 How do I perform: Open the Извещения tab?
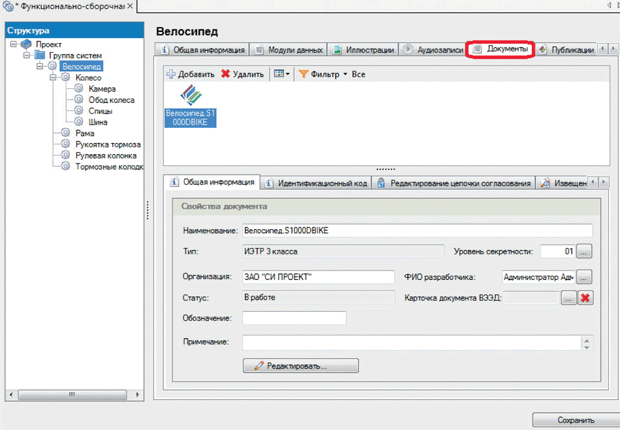[x=563, y=183]
